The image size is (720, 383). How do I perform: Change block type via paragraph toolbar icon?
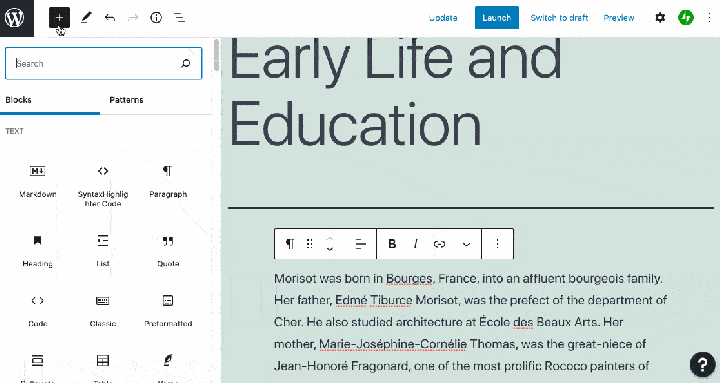[290, 244]
